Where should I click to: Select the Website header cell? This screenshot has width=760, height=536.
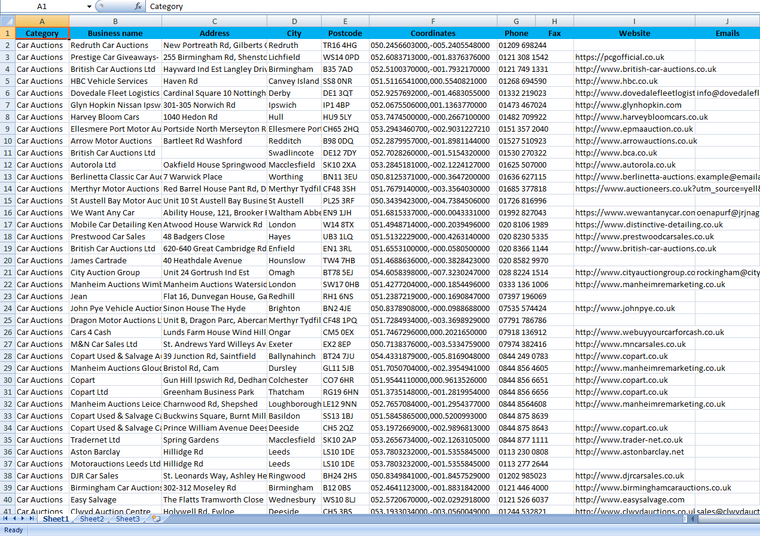point(634,33)
